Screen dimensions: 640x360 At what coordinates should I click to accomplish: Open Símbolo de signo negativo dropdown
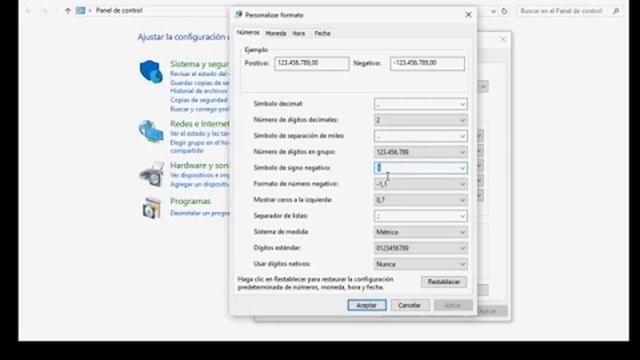420,168
